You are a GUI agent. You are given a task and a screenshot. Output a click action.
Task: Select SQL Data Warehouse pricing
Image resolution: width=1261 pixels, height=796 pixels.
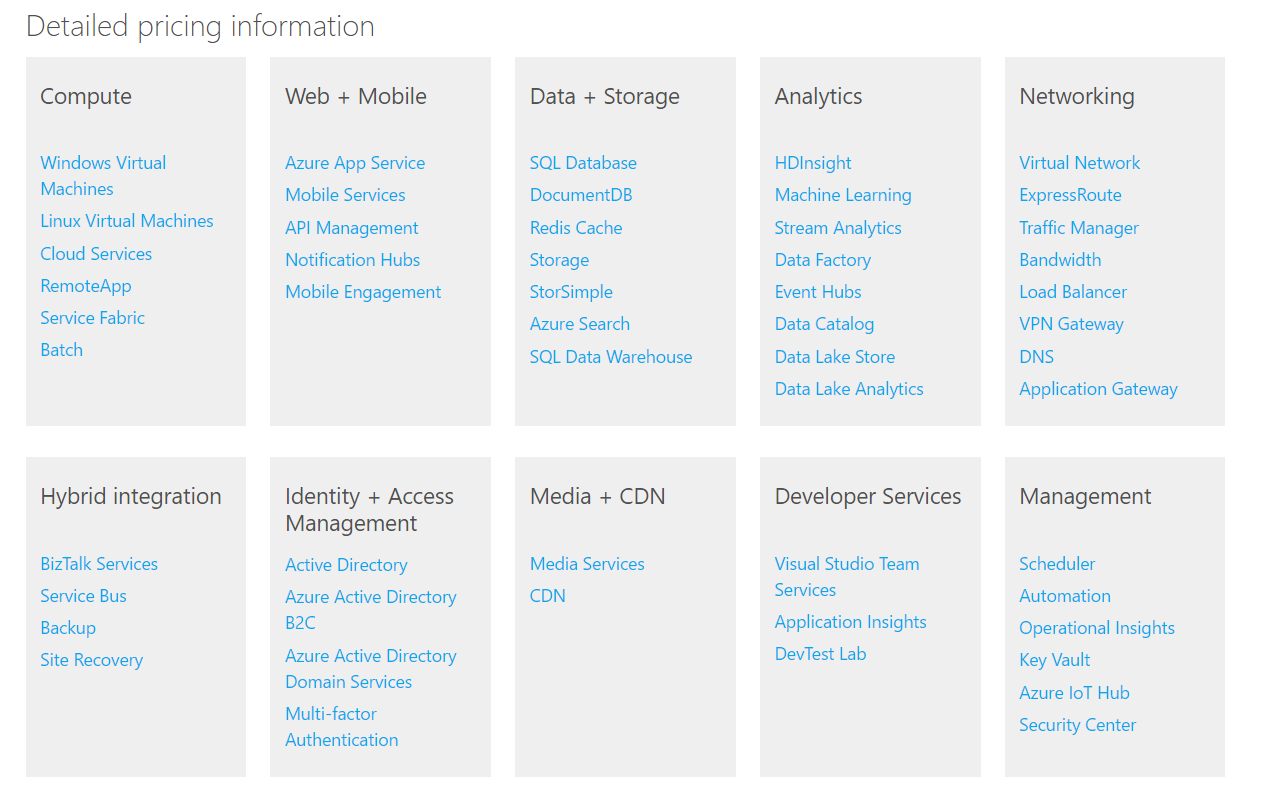point(611,356)
